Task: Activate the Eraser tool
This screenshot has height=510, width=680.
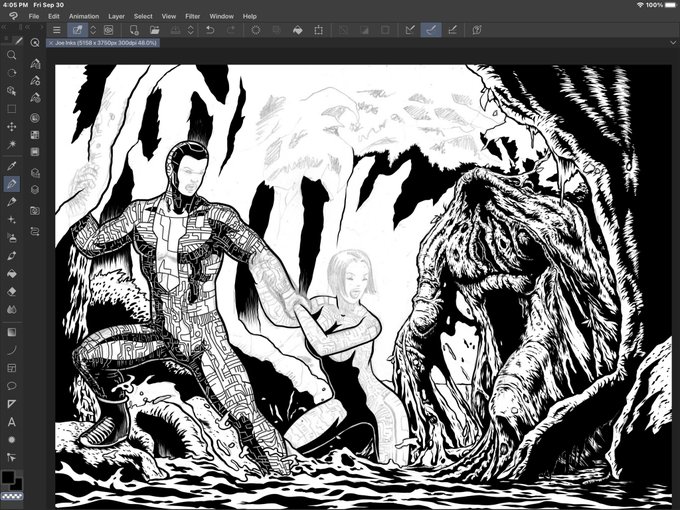Action: 11,290
